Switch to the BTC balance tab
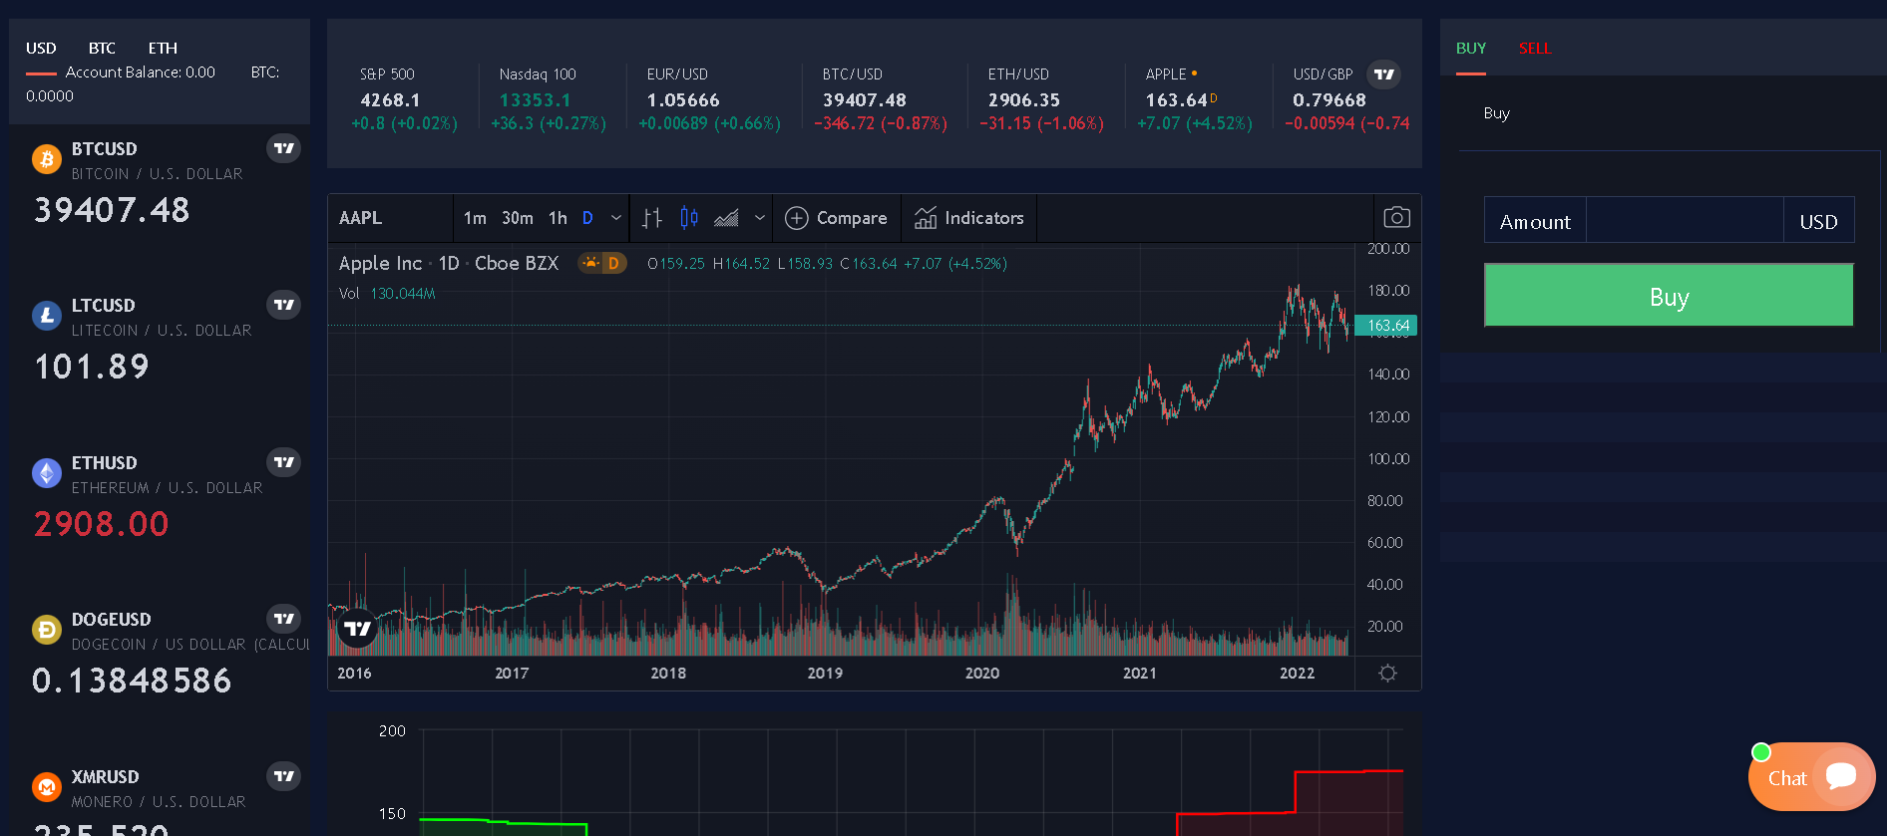Screen dimensions: 1887x836 [102, 48]
